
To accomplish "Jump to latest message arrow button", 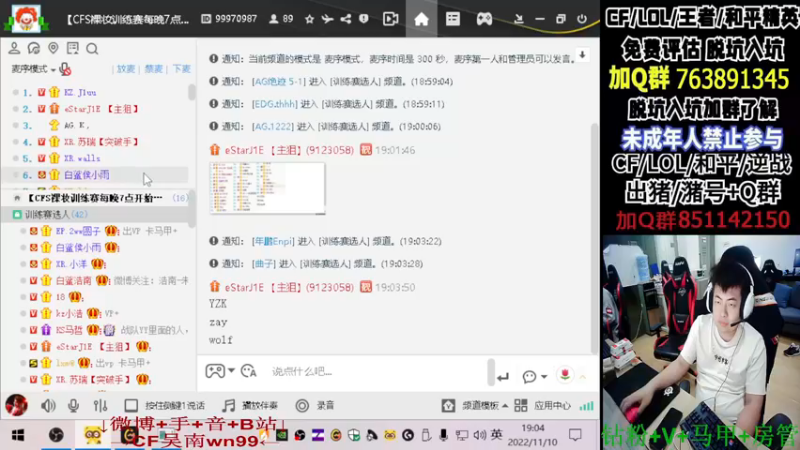I will click(582, 55).
